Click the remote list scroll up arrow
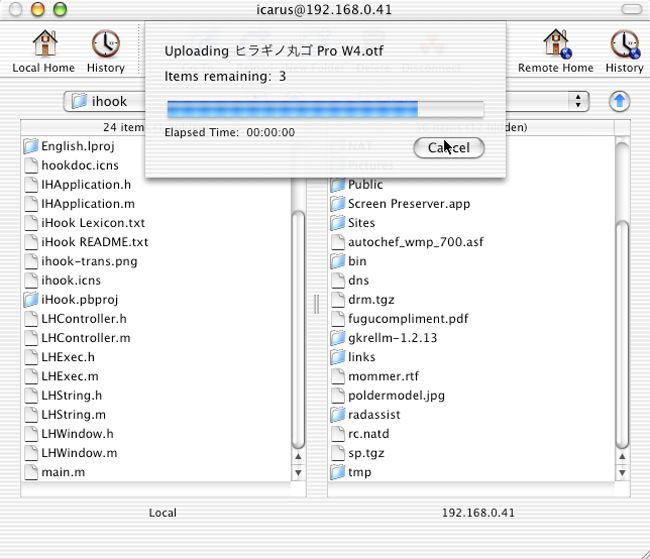Image resolution: width=650 pixels, height=559 pixels. 622,457
